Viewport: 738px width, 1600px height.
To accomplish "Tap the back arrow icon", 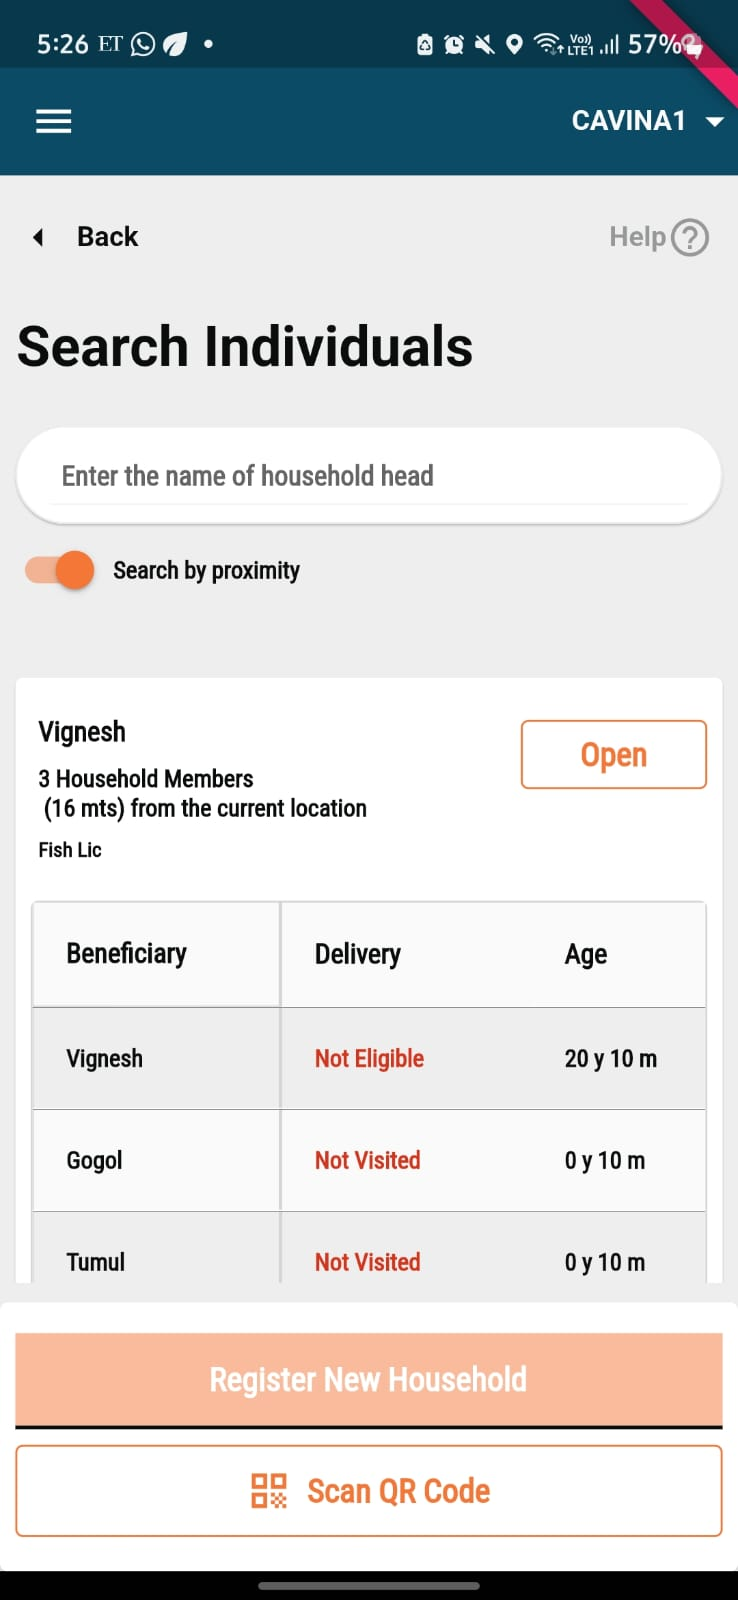I will 39,237.
